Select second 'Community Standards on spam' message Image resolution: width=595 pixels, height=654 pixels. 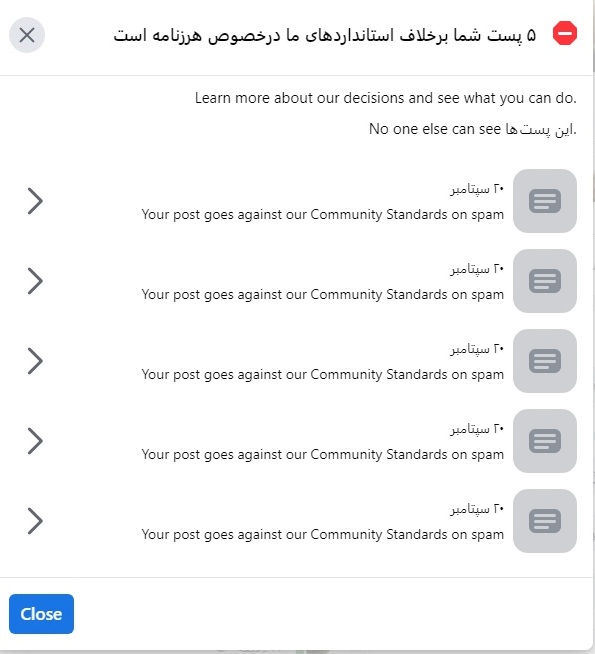(x=322, y=294)
